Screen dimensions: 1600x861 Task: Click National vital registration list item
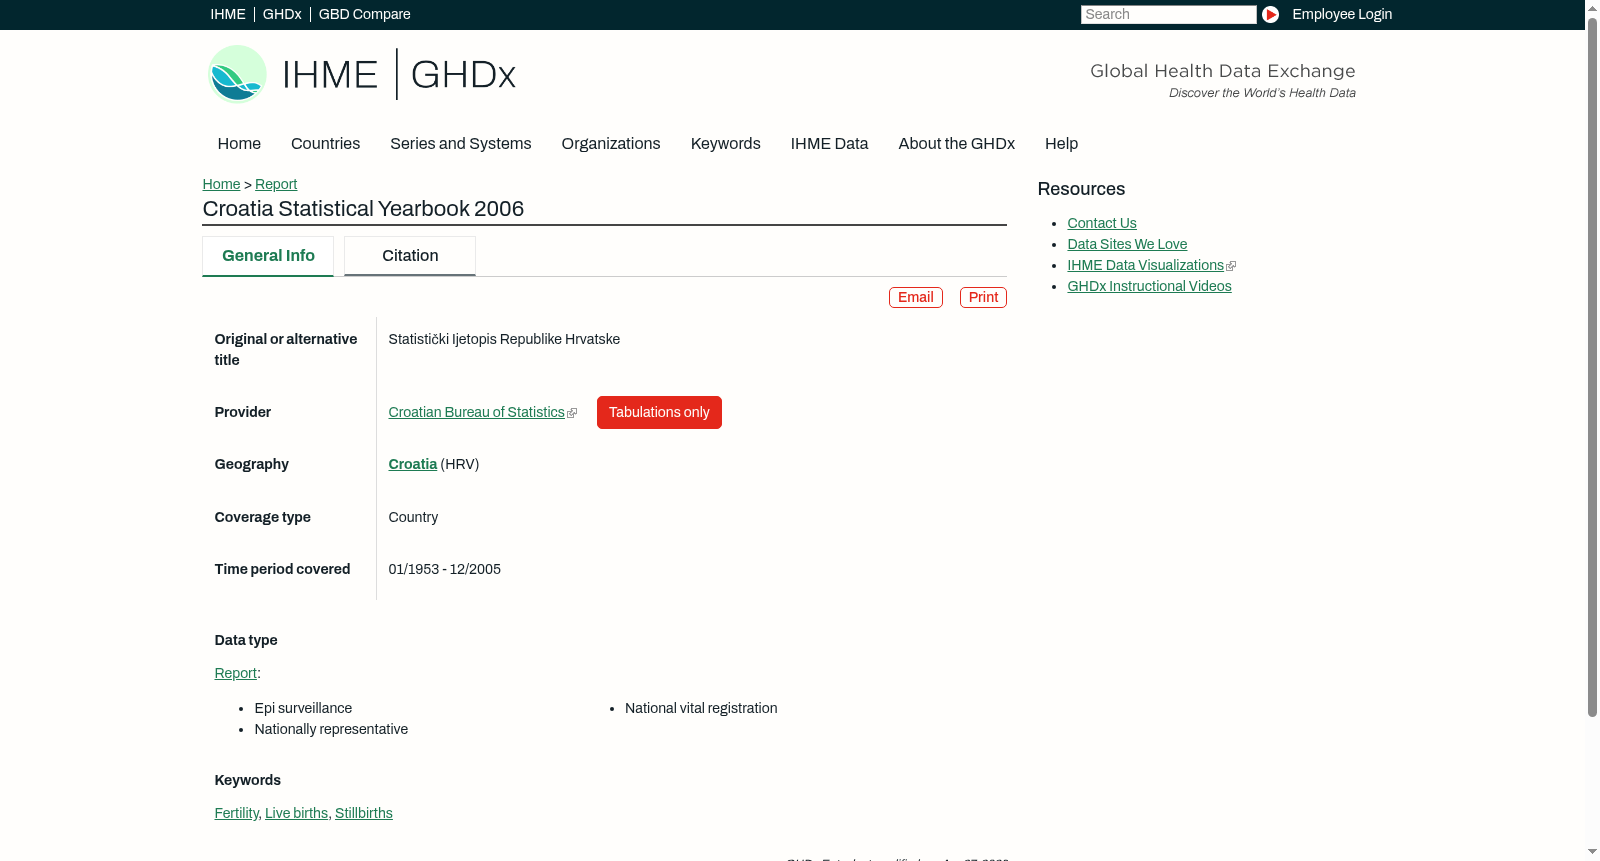[x=701, y=708]
